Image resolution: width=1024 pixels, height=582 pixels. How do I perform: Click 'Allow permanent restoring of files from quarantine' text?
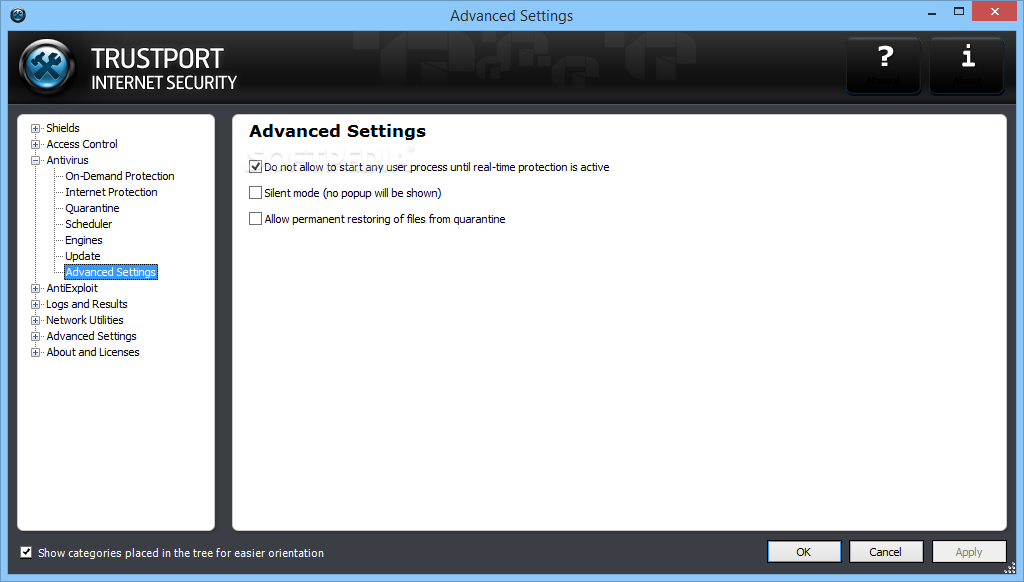click(x=385, y=219)
